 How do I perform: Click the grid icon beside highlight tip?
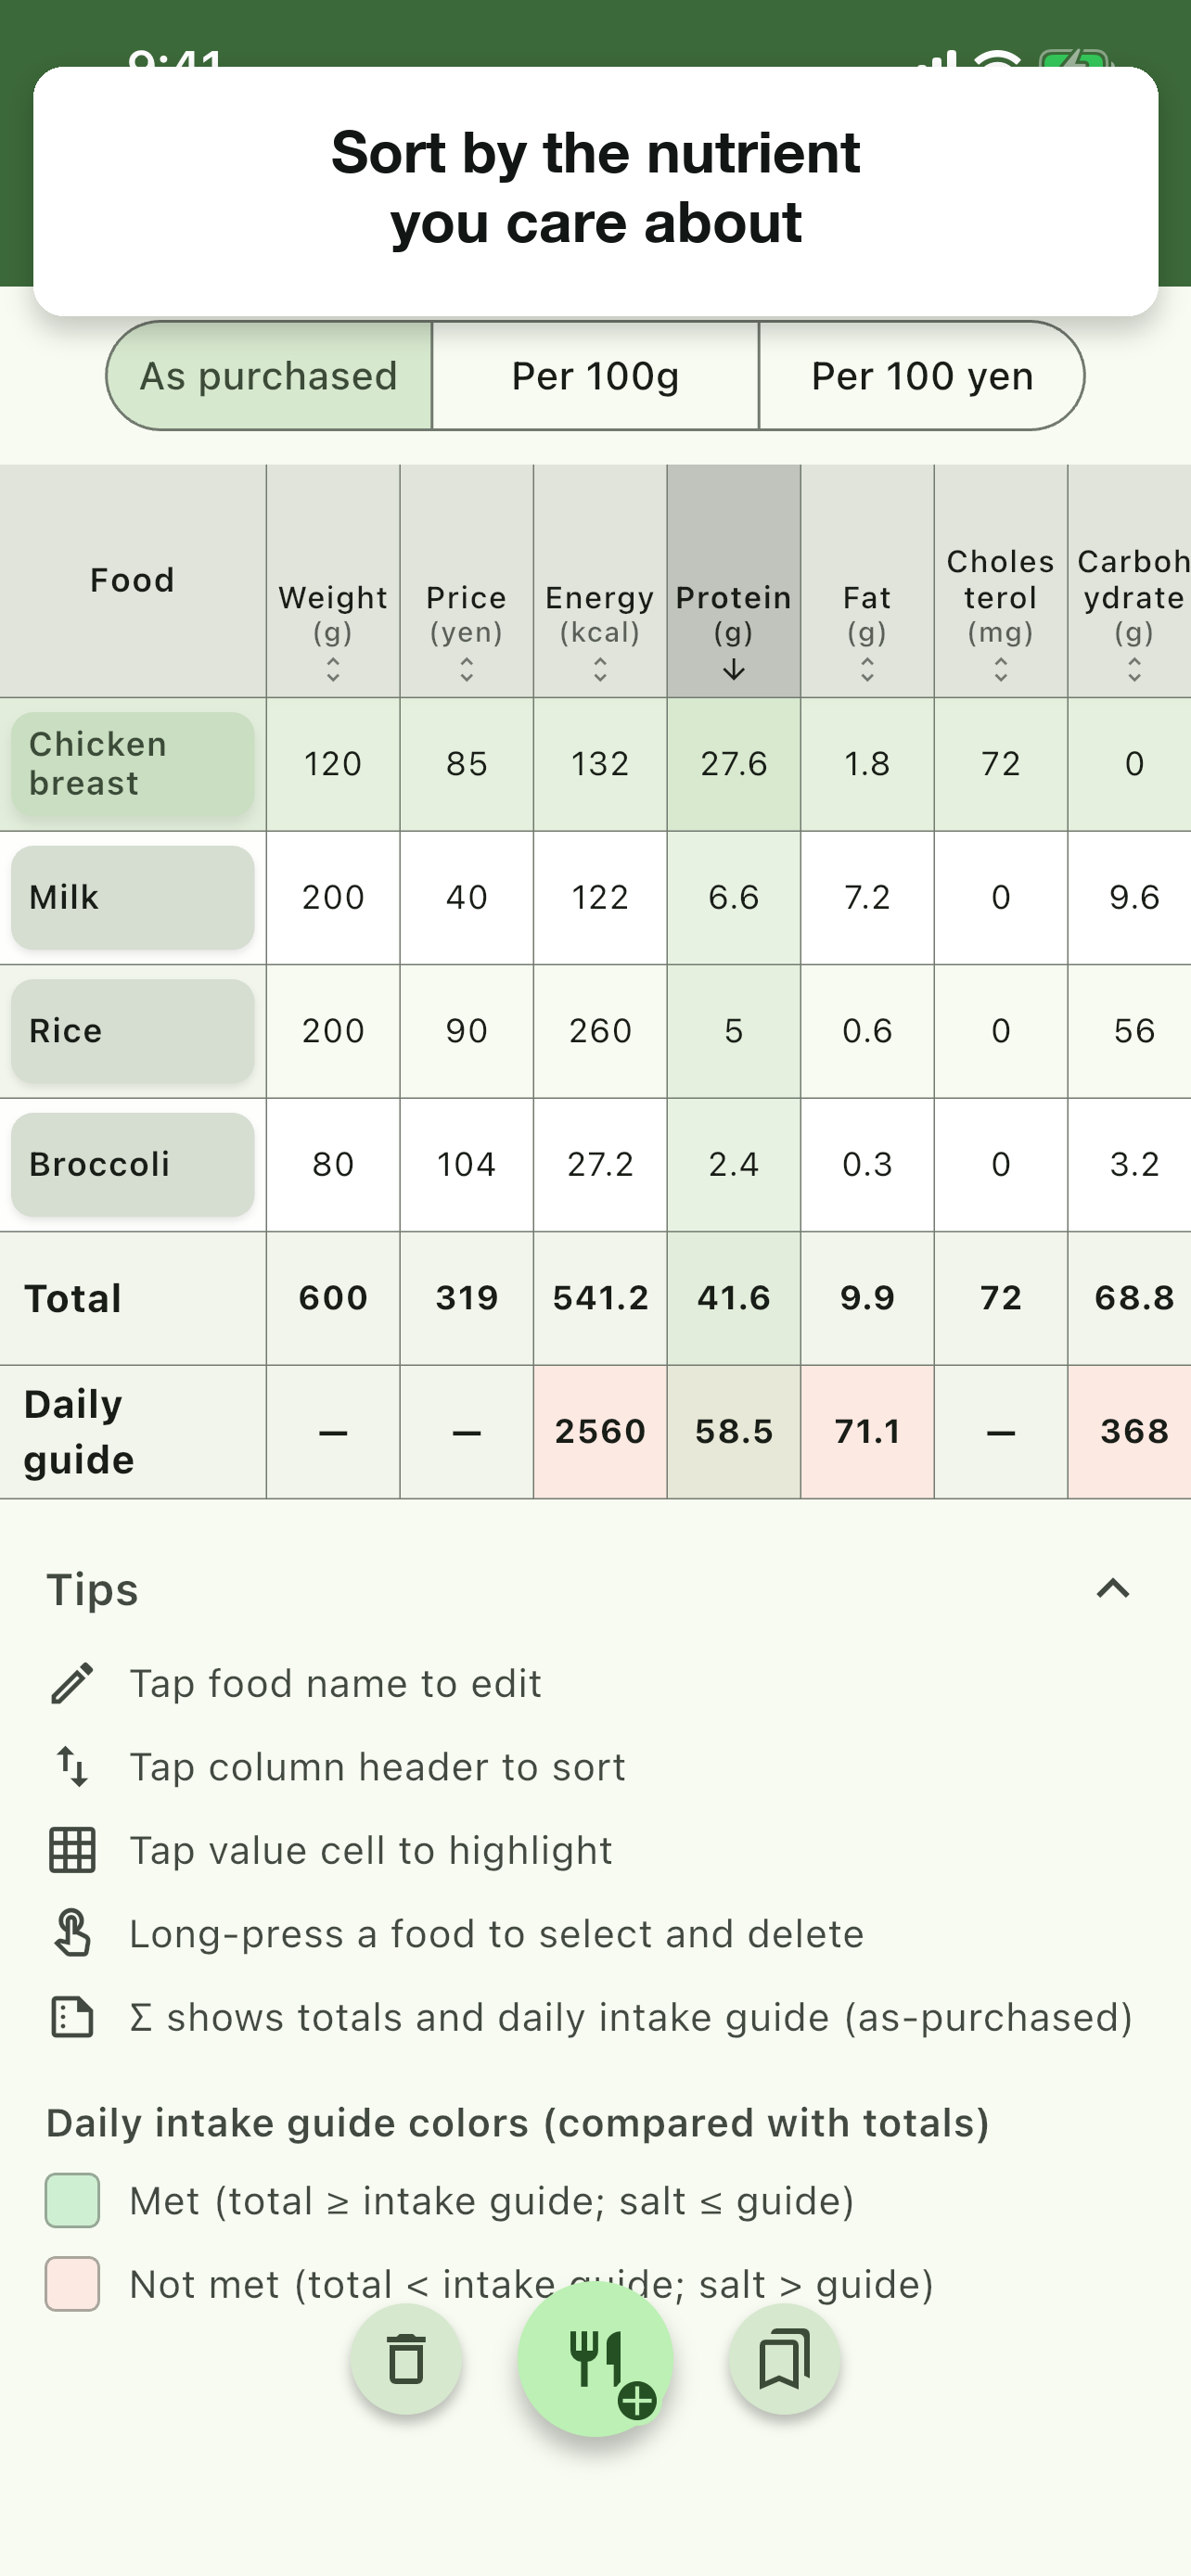pos(72,1850)
